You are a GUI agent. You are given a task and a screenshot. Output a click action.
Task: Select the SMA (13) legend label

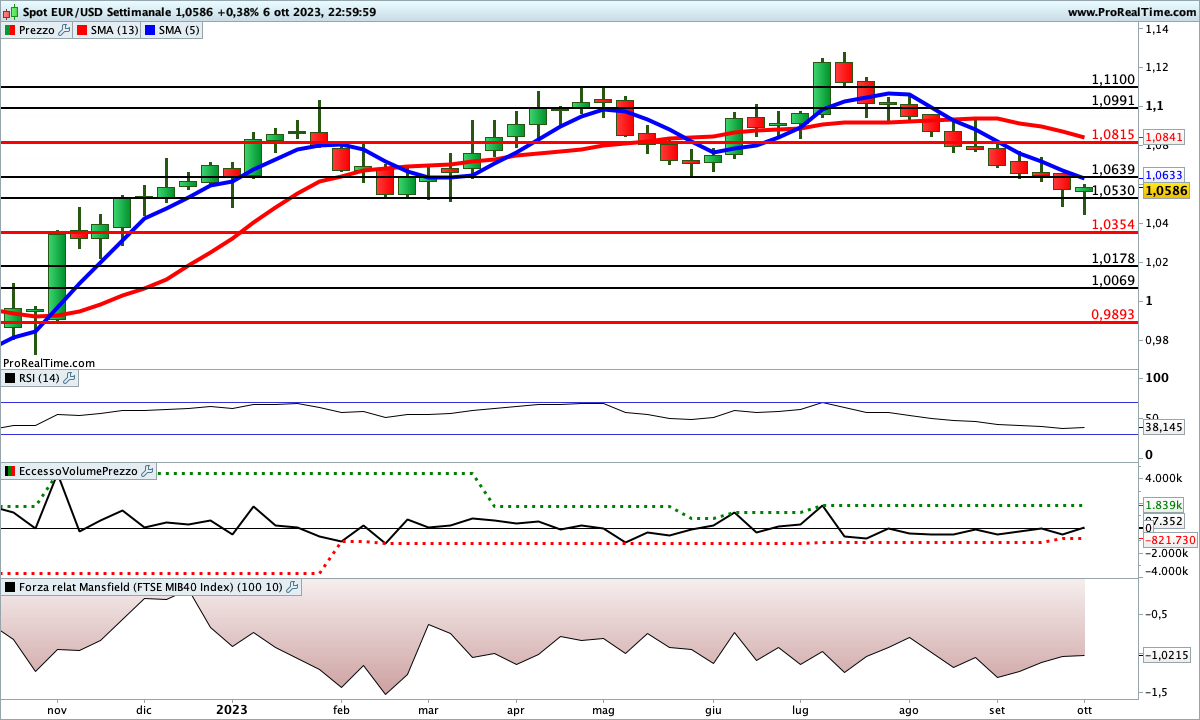point(114,30)
